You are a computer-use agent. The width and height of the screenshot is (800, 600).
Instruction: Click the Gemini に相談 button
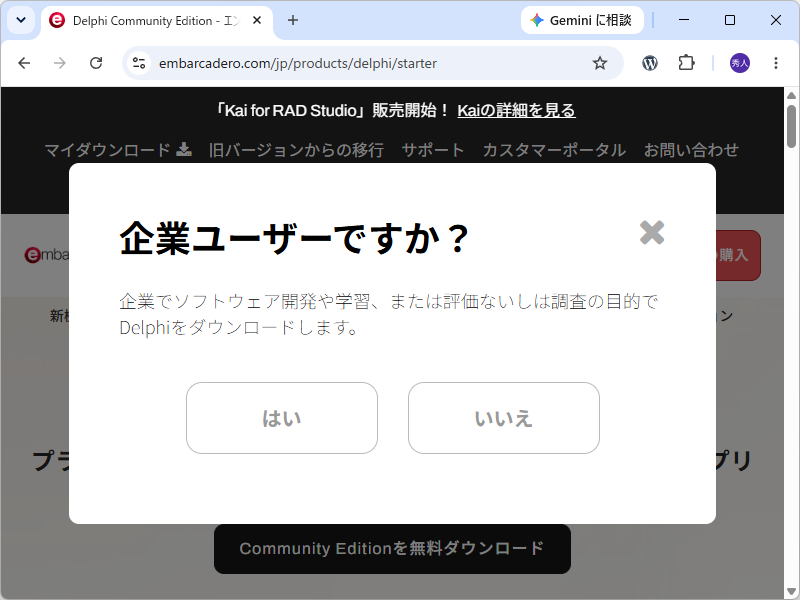coord(582,20)
